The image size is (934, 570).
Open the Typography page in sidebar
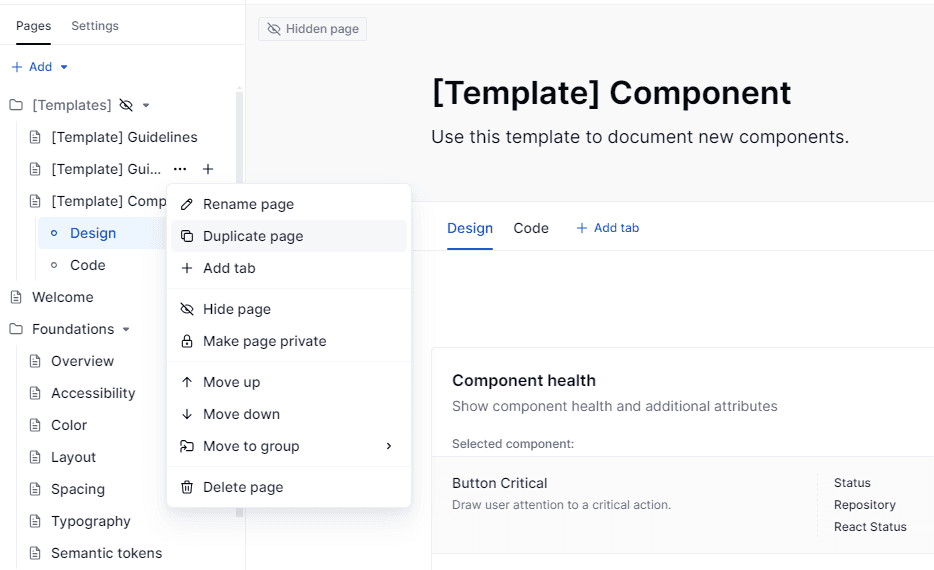[x=91, y=521]
